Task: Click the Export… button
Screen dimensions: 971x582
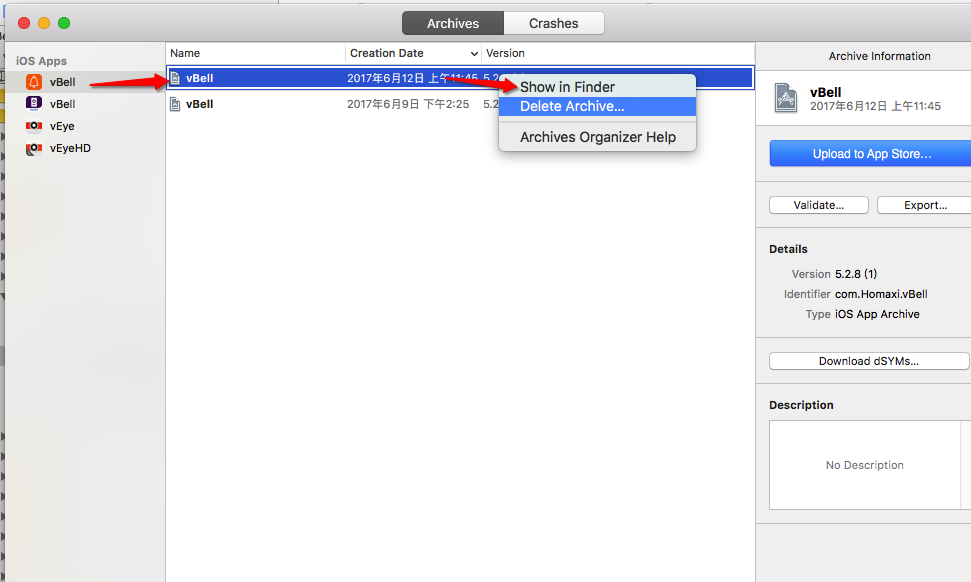Action: click(925, 205)
